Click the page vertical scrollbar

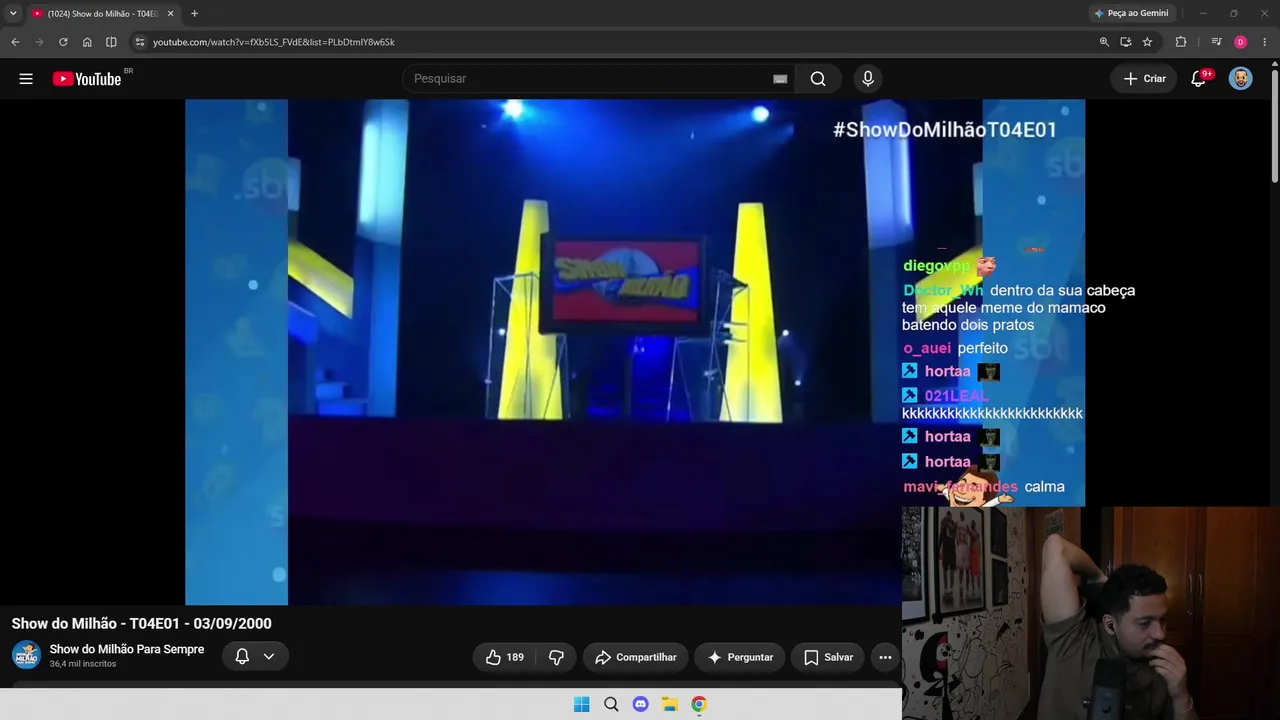(x=1275, y=125)
